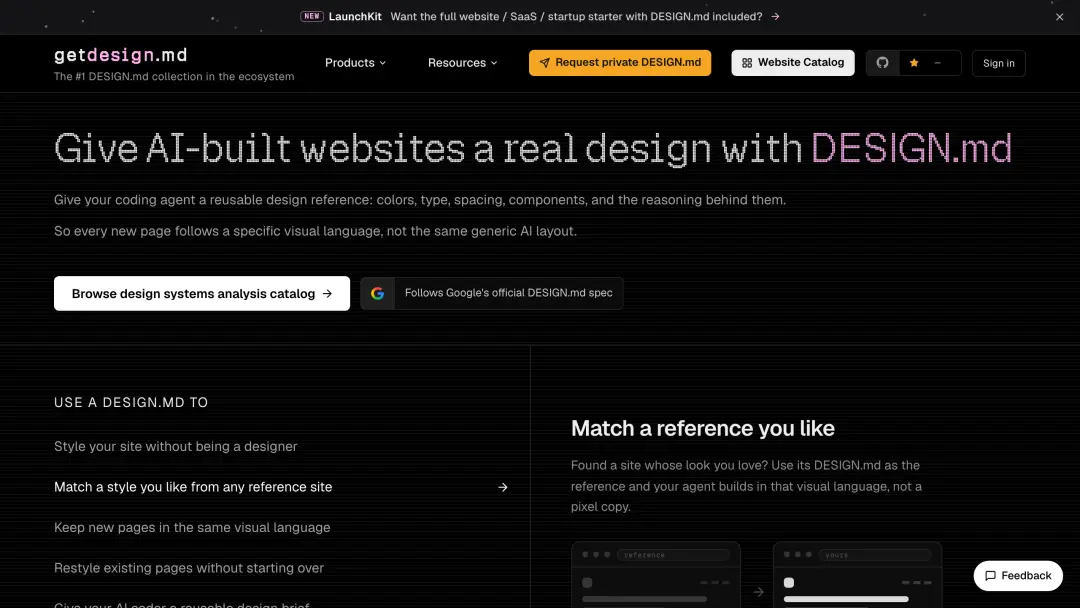Click the GitHub star count dash
This screenshot has height=608, width=1080.
[x=937, y=63]
